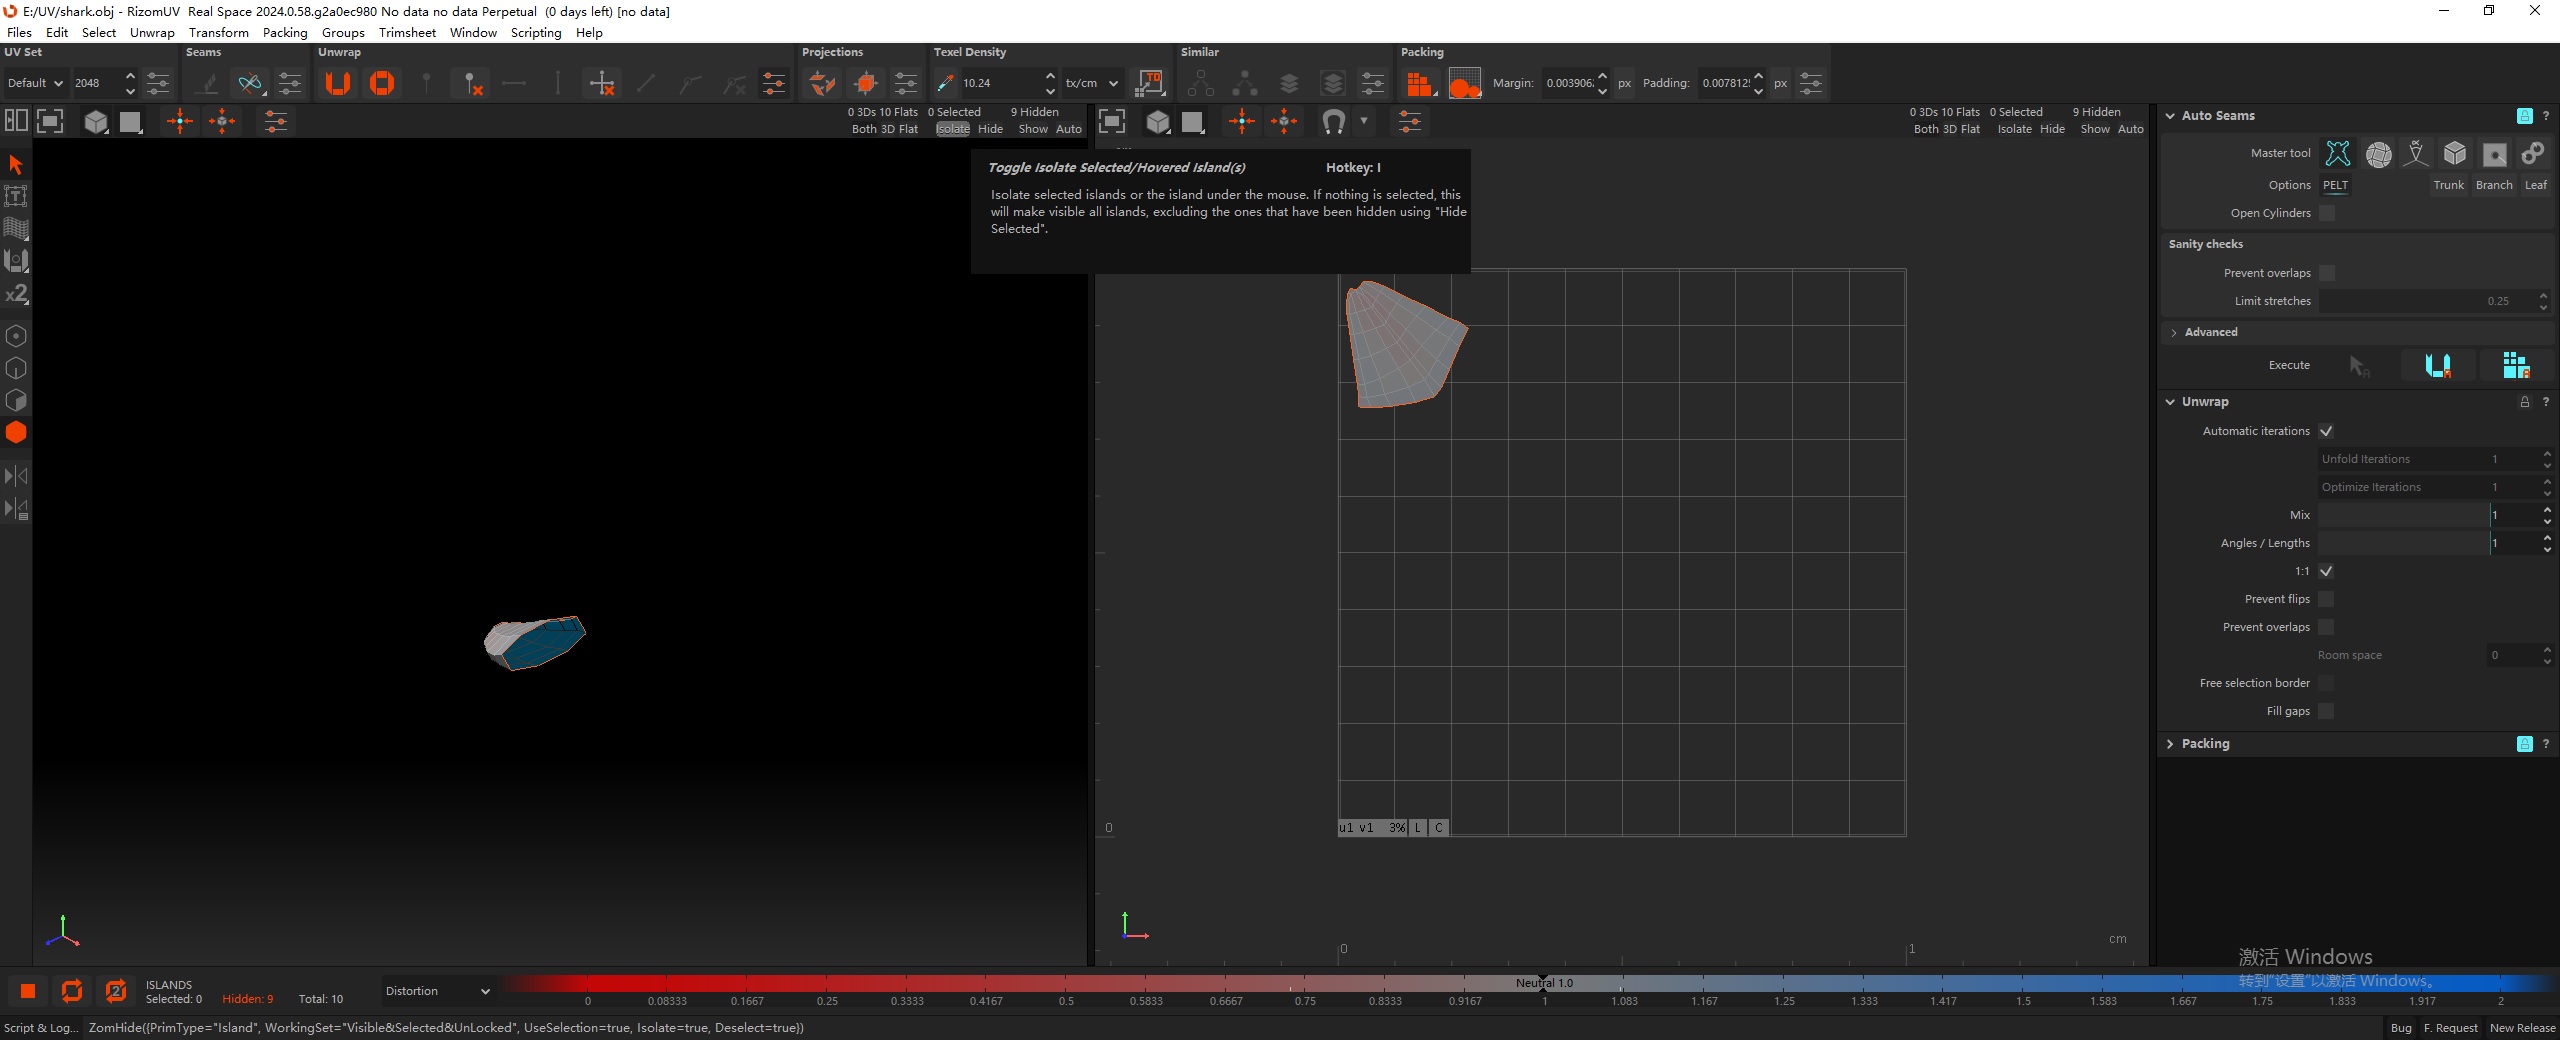Image resolution: width=2560 pixels, height=1040 pixels.
Task: Open the Distortion display mode dropdown
Action: tap(438, 991)
